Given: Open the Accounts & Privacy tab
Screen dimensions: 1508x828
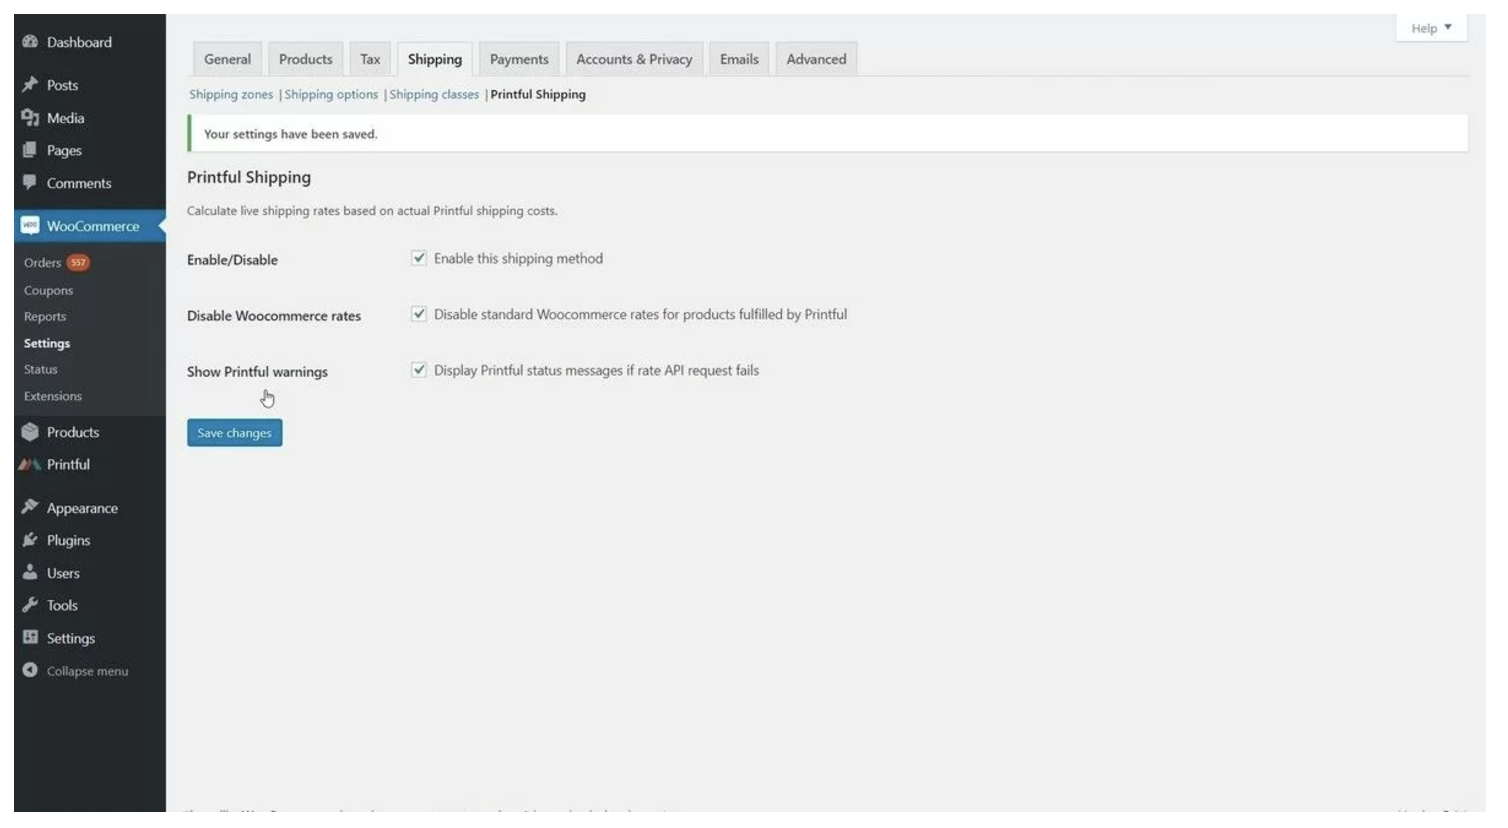Looking at the screenshot, I should tap(634, 59).
